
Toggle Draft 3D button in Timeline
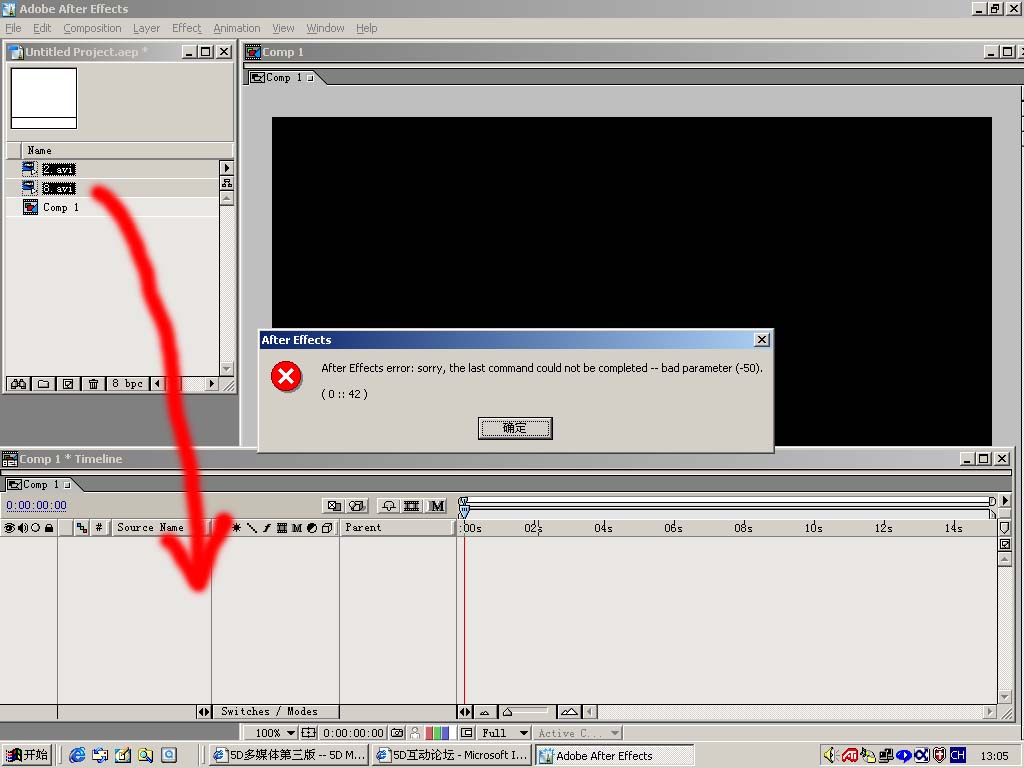tap(357, 506)
